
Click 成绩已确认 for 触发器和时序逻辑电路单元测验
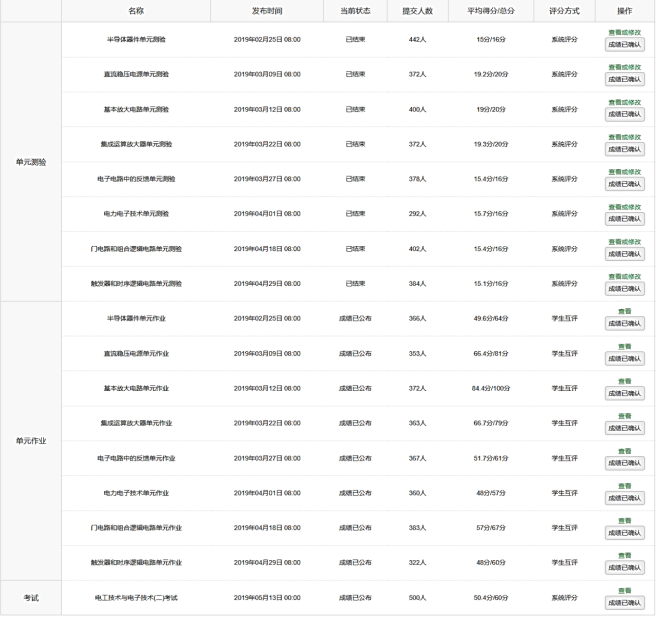(x=624, y=288)
